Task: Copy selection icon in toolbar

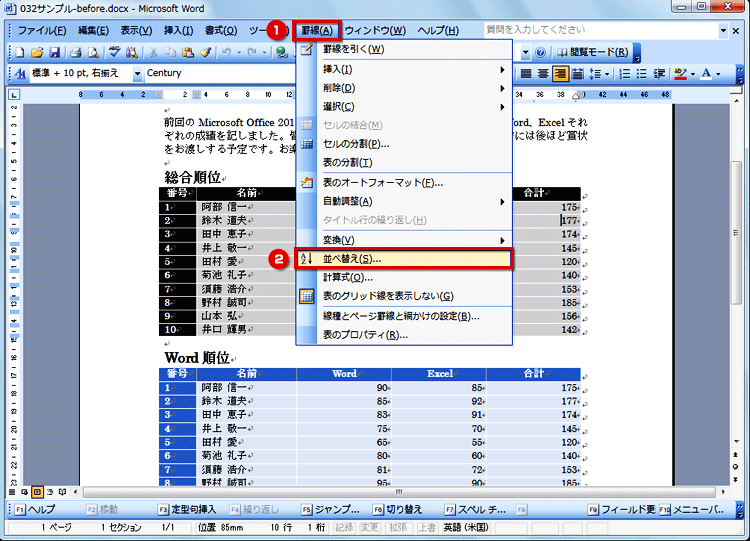Action: tap(170, 53)
